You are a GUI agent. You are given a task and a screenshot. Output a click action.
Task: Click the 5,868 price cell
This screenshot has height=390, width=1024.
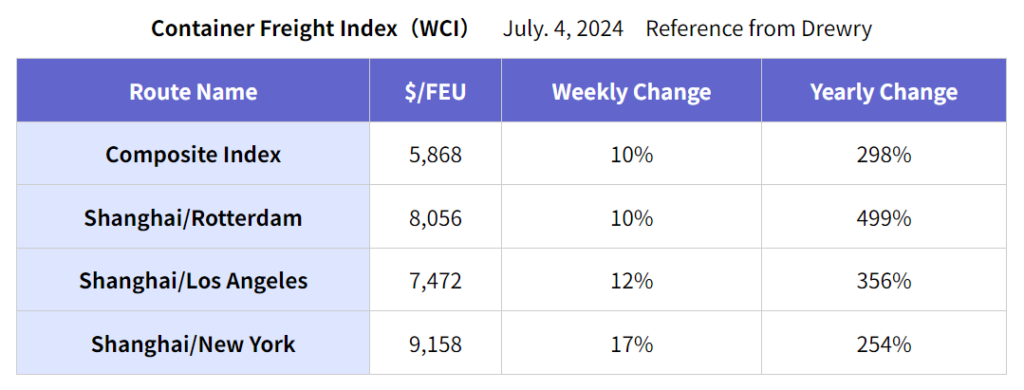(435, 154)
